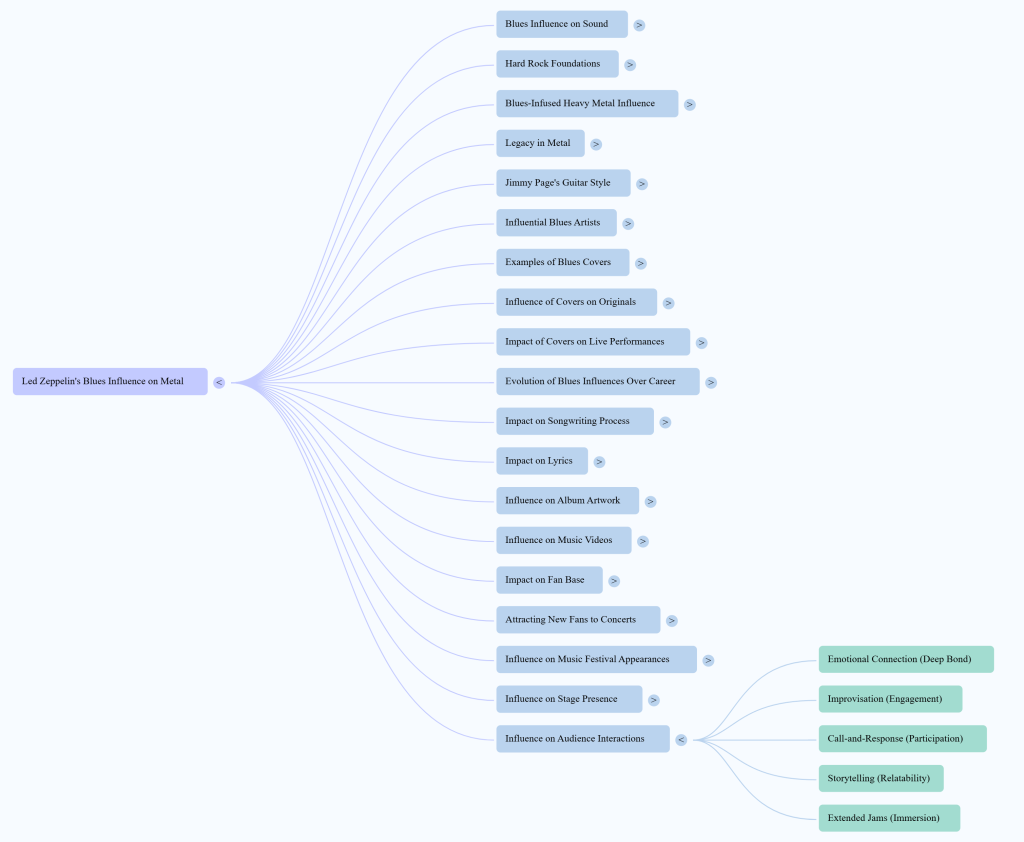
Task: Expand Jimmy Page's Guitar Style branch
Action: point(642,184)
